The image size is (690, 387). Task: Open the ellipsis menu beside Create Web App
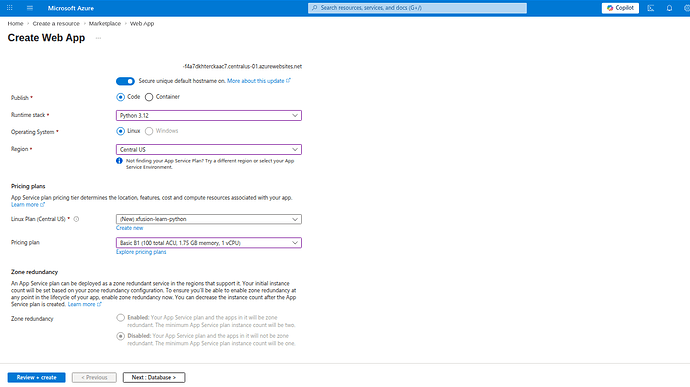pyautogui.click(x=99, y=38)
